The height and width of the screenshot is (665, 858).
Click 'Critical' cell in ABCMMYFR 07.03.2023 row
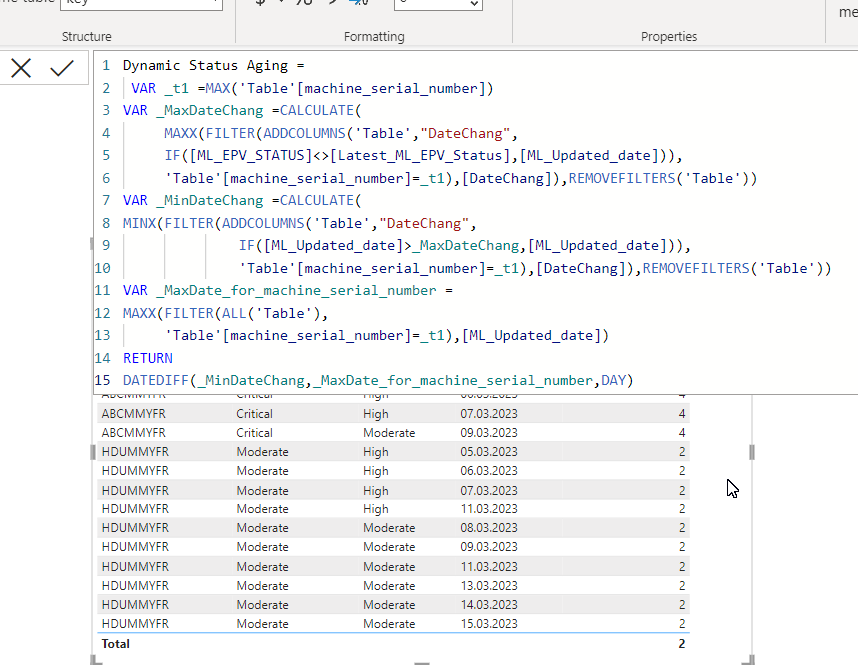coord(254,414)
